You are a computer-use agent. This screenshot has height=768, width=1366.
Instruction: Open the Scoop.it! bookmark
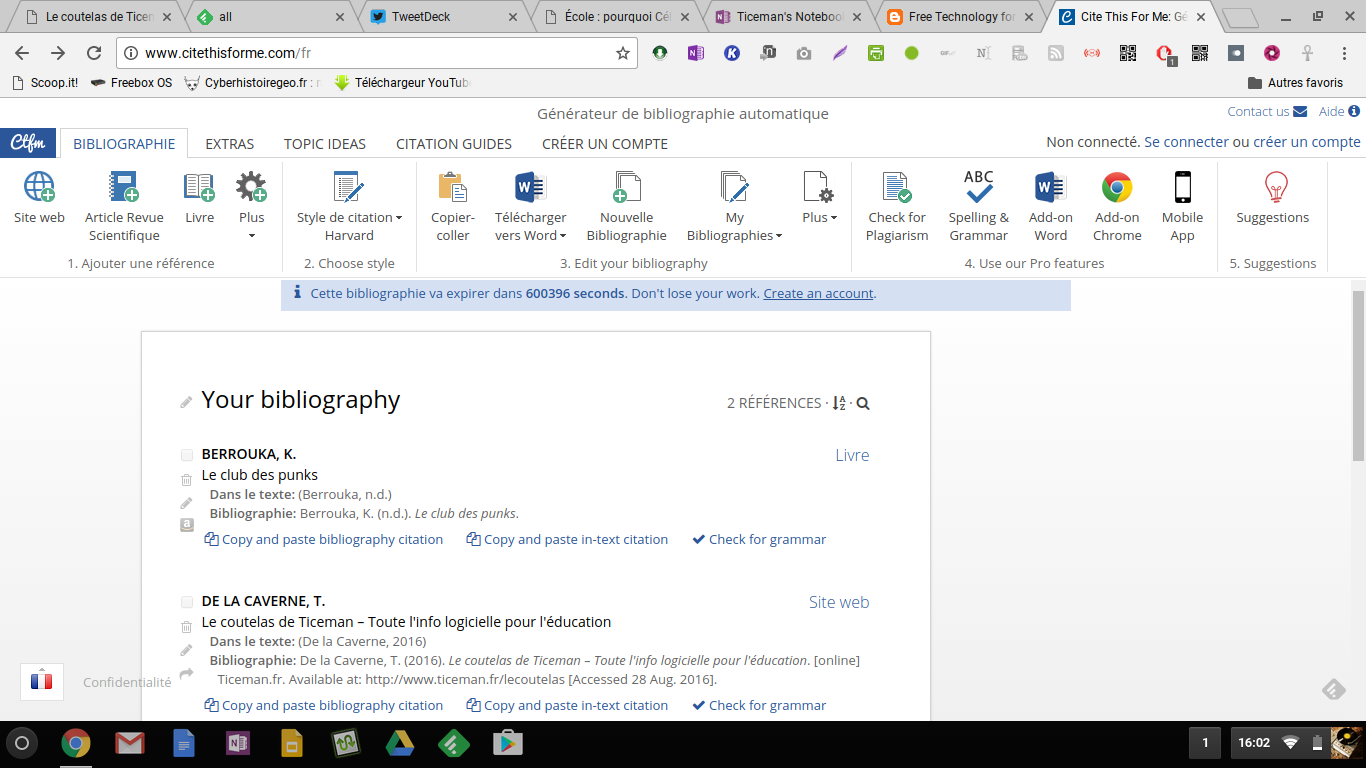click(x=46, y=83)
